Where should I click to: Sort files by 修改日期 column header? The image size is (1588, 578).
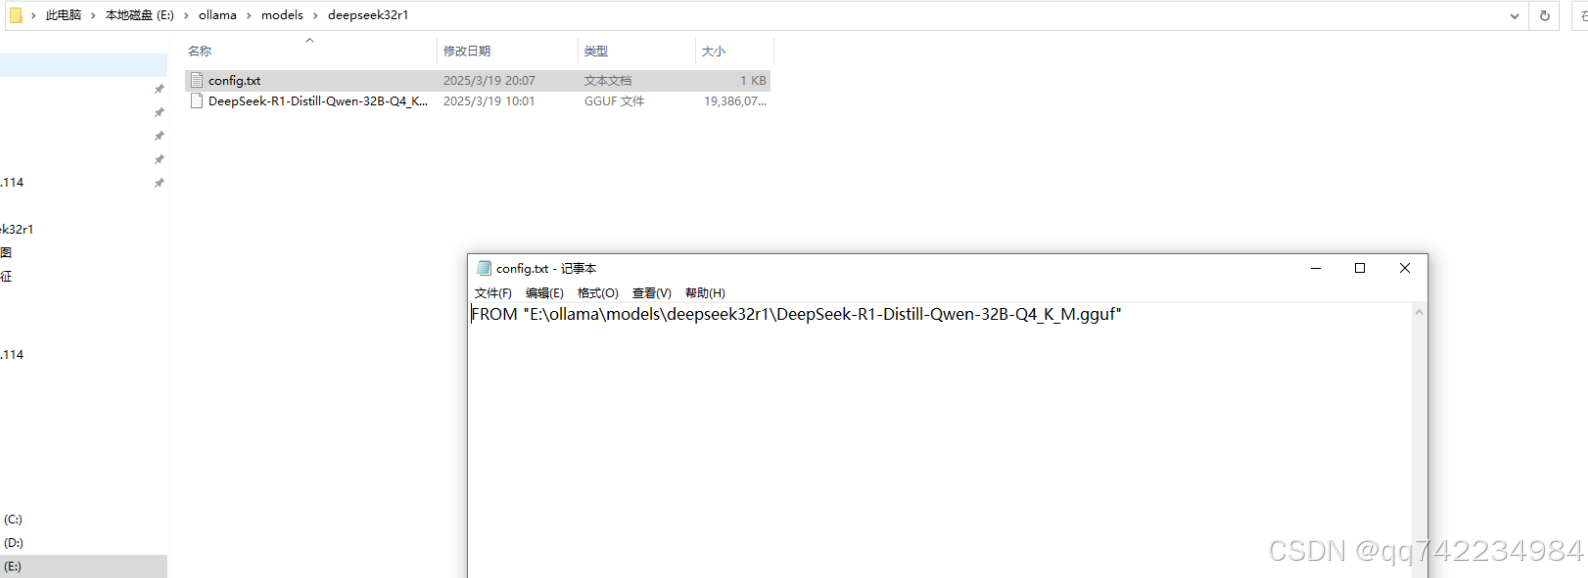[467, 51]
